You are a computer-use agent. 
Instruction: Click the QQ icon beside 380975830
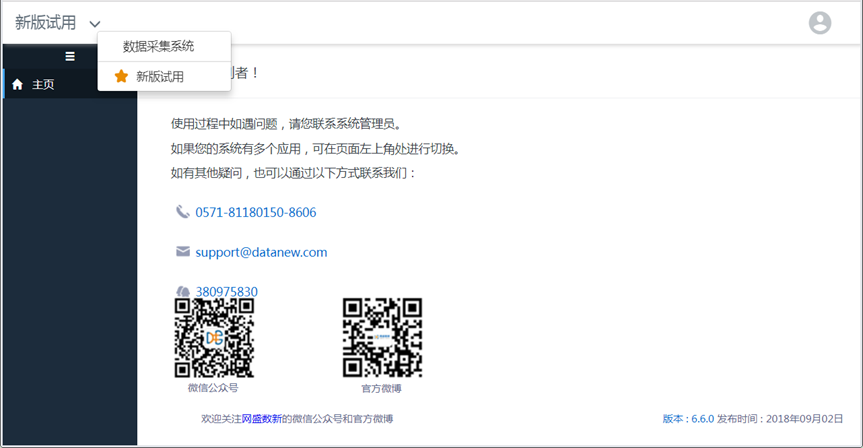(x=182, y=292)
